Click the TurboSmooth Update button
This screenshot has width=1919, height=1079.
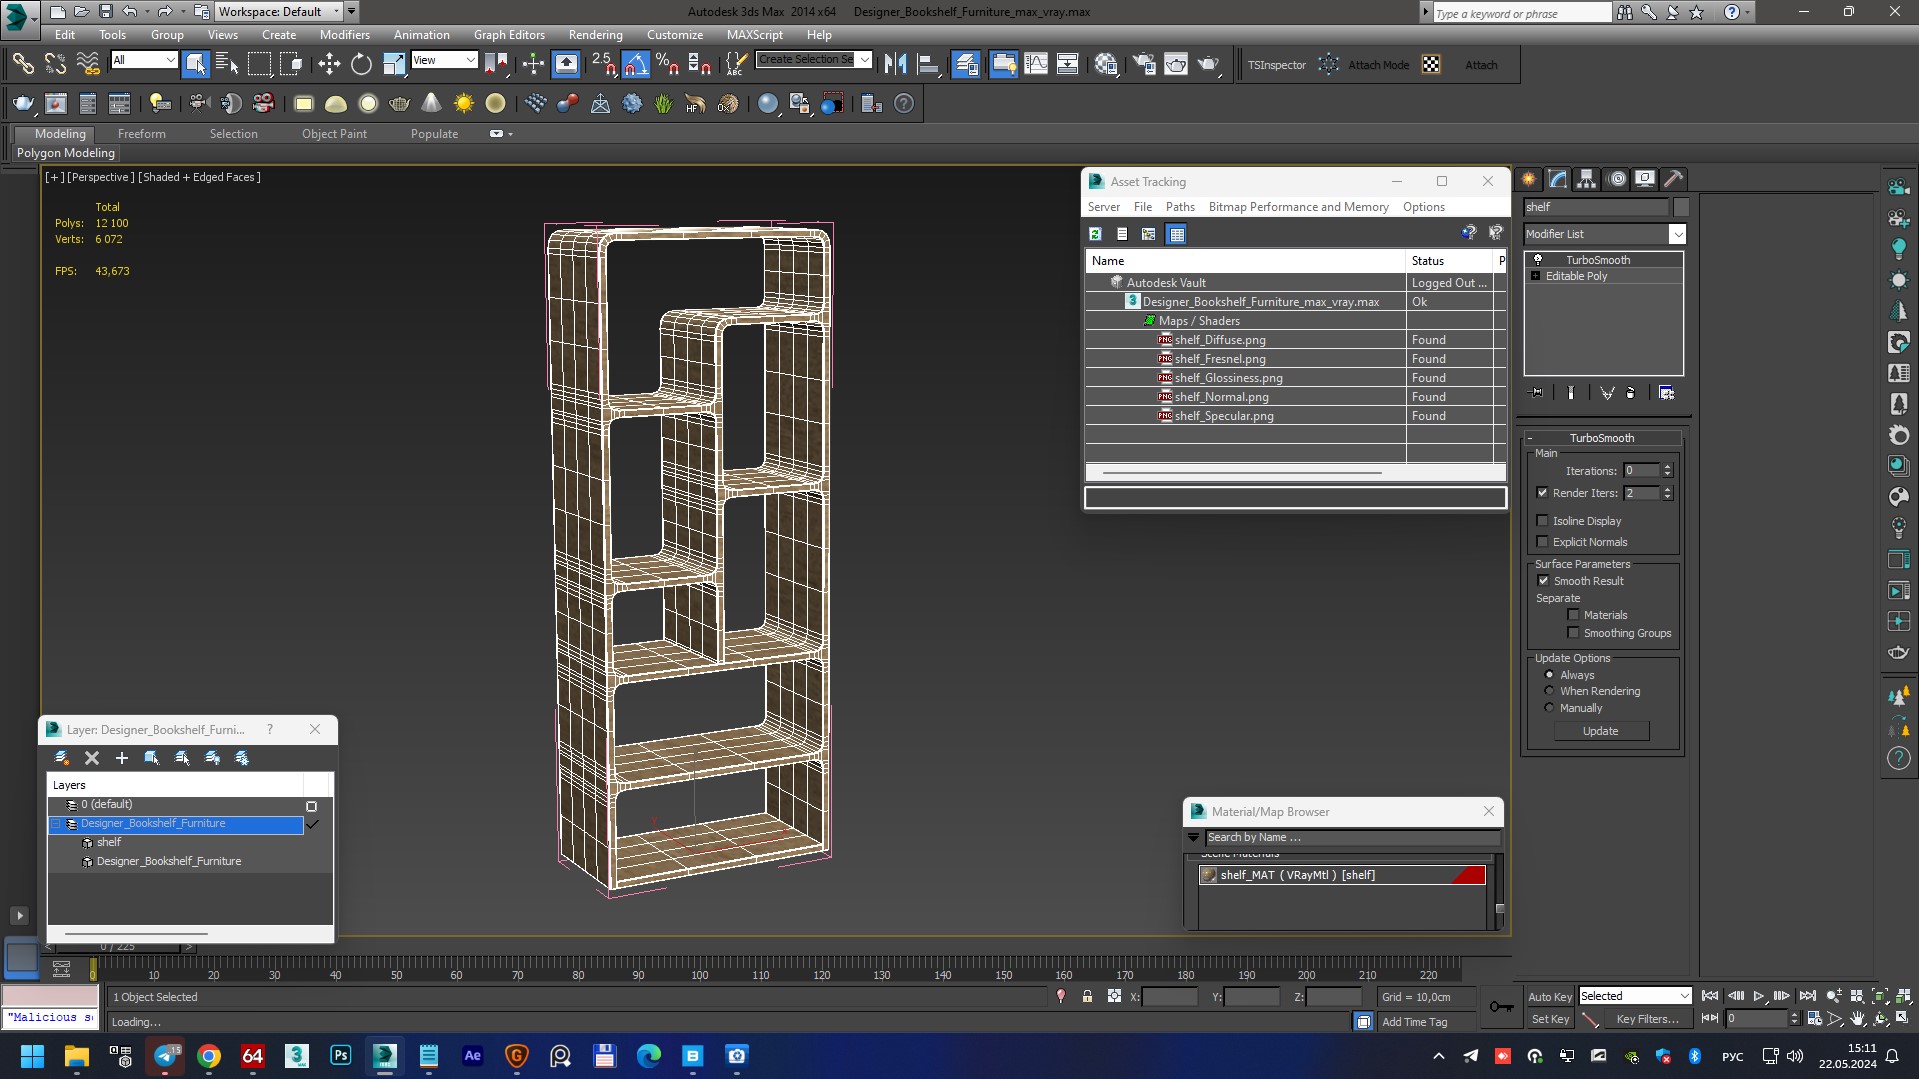tap(1601, 731)
